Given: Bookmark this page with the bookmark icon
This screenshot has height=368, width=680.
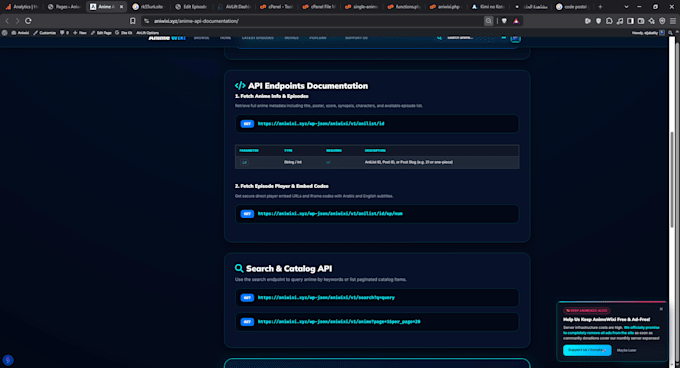Looking at the screenshot, I should point(133,21).
